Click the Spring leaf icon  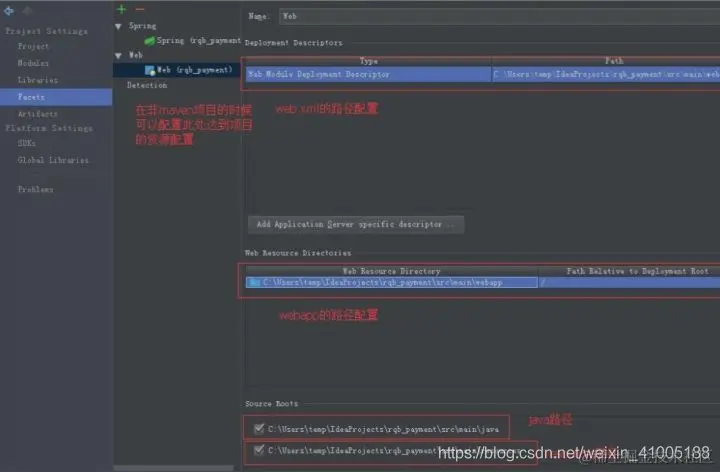[149, 41]
